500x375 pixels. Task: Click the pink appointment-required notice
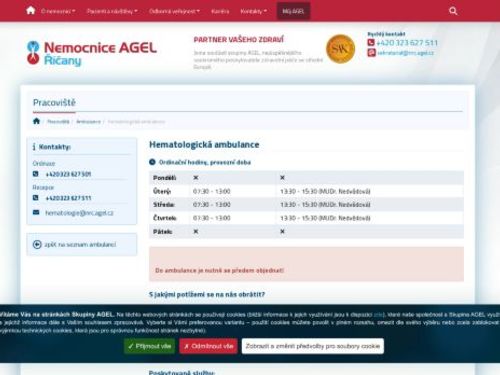(x=306, y=264)
